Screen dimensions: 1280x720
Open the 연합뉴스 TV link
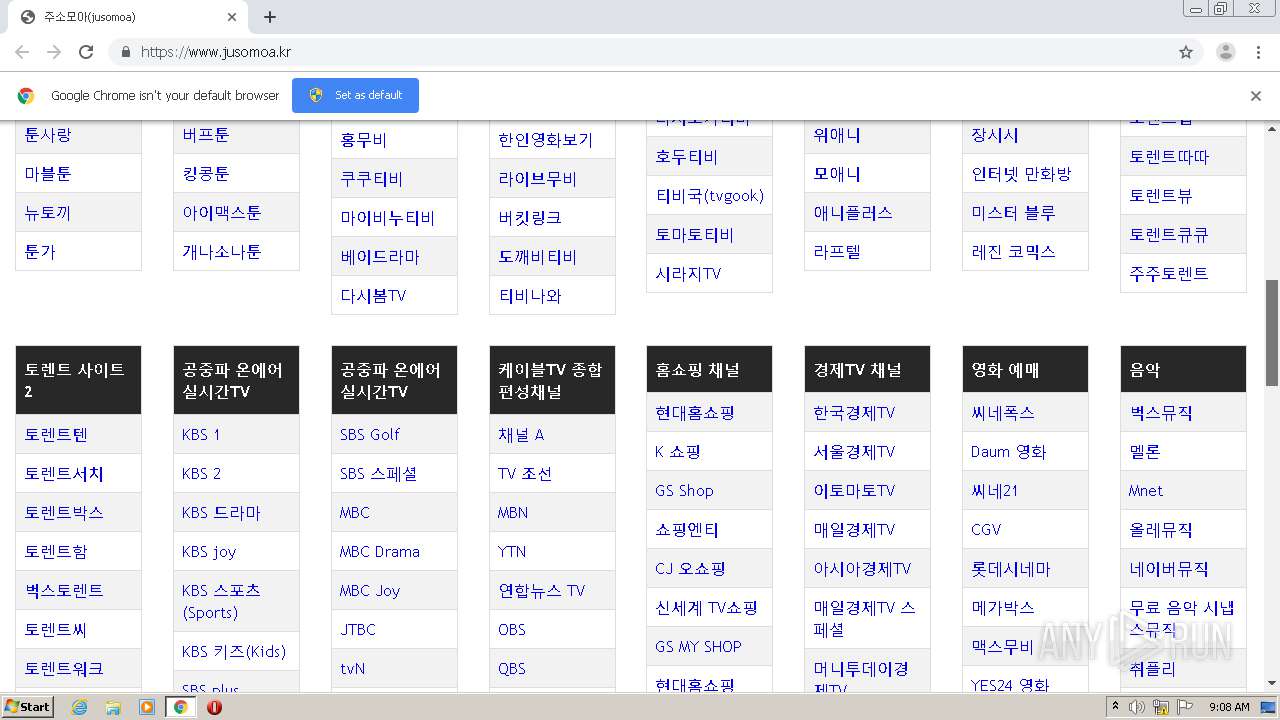click(x=542, y=591)
